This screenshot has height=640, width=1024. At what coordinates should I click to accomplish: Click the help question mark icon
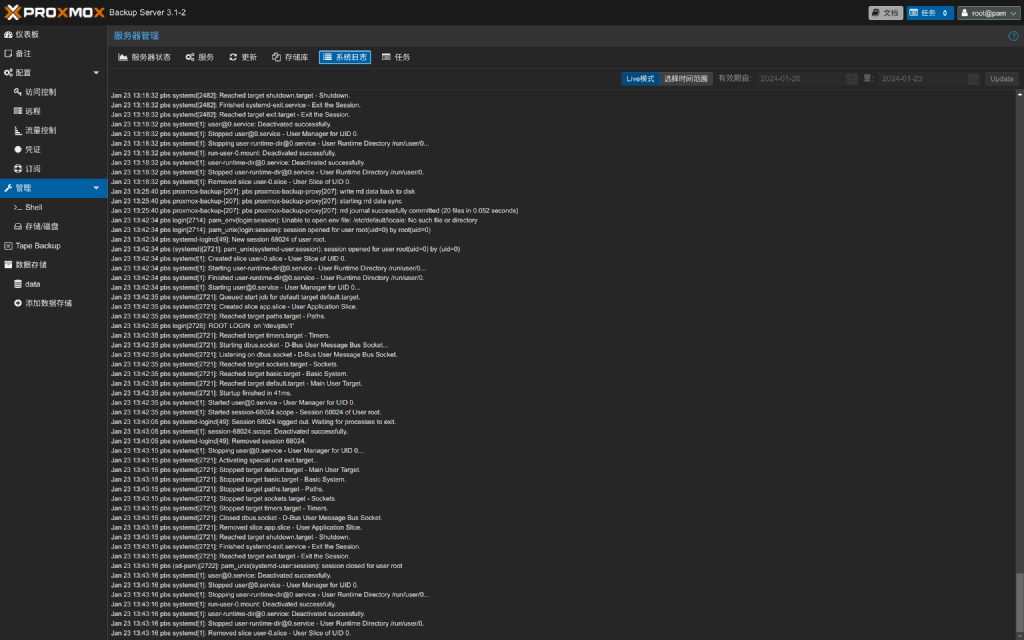point(1014,35)
